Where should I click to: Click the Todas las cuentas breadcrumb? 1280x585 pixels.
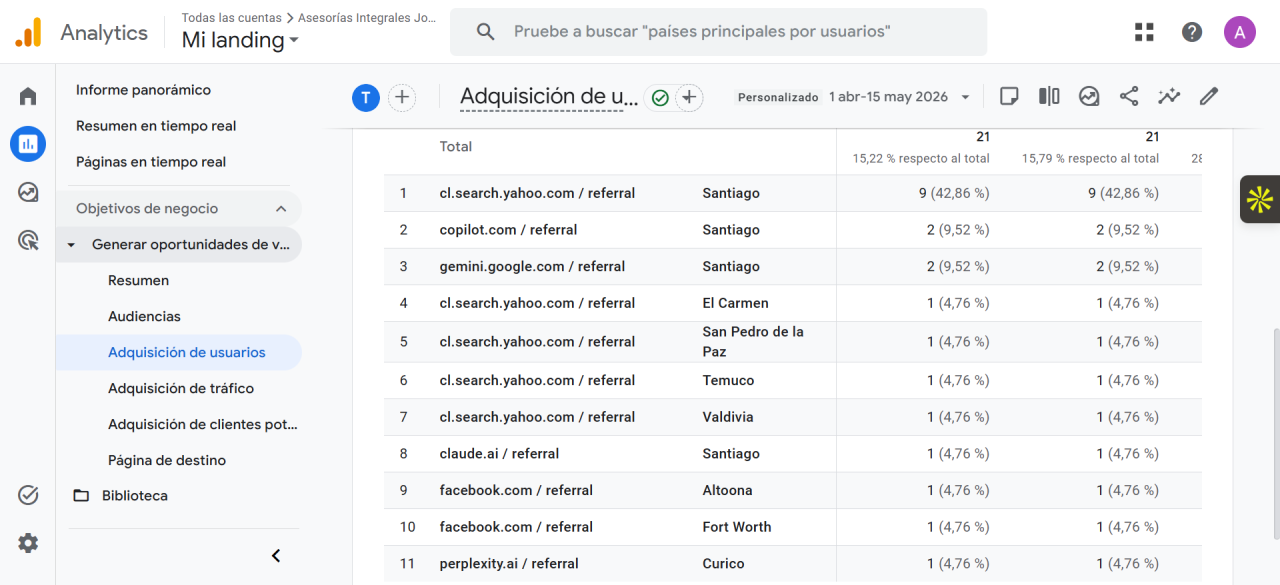click(x=231, y=18)
